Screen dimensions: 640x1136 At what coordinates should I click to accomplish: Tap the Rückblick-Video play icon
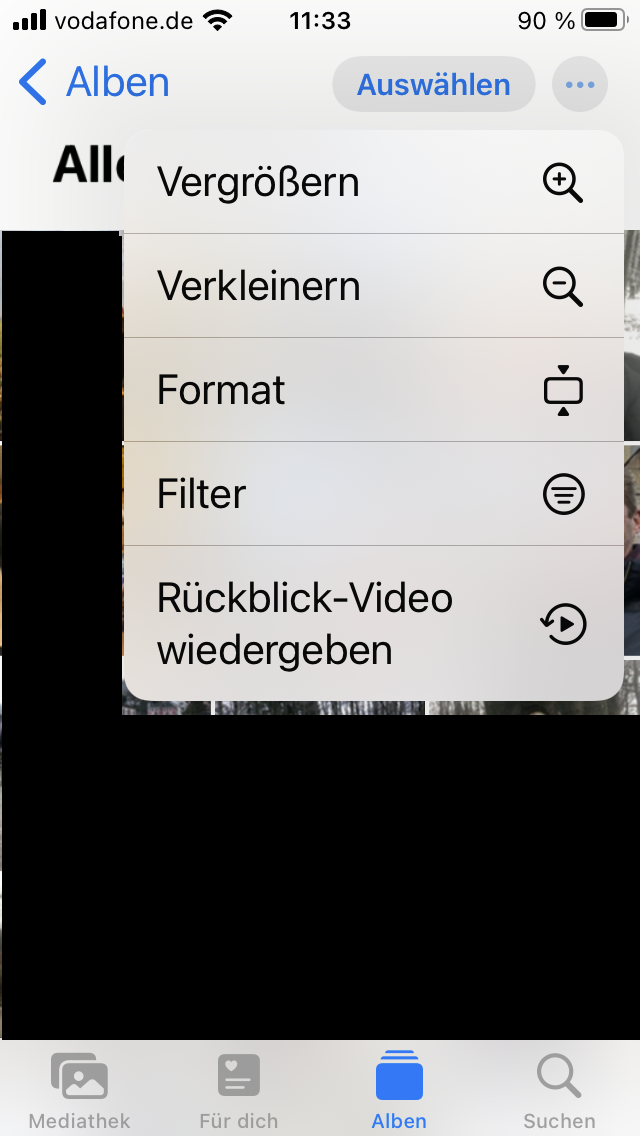pyautogui.click(x=563, y=625)
